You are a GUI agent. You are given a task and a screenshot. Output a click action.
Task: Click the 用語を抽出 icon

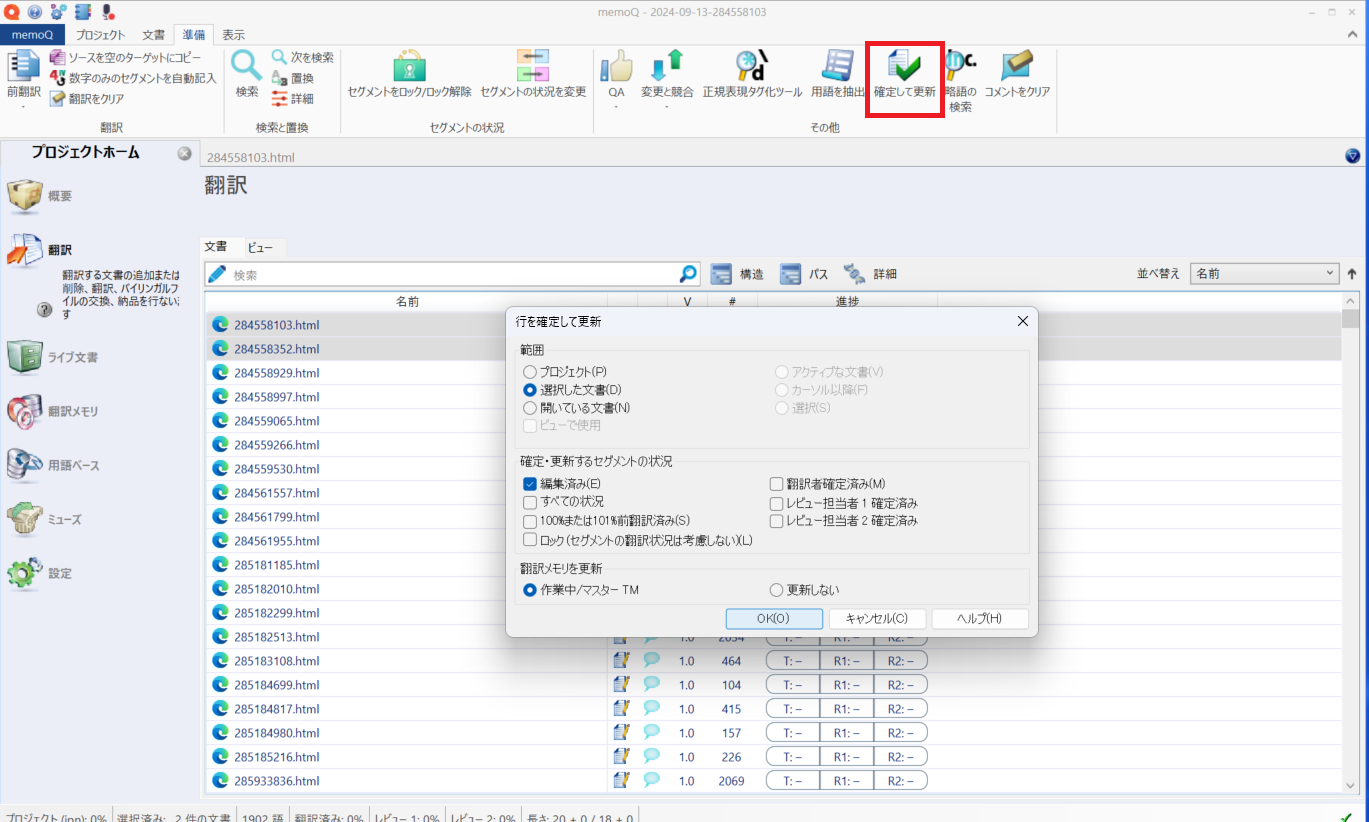(837, 66)
